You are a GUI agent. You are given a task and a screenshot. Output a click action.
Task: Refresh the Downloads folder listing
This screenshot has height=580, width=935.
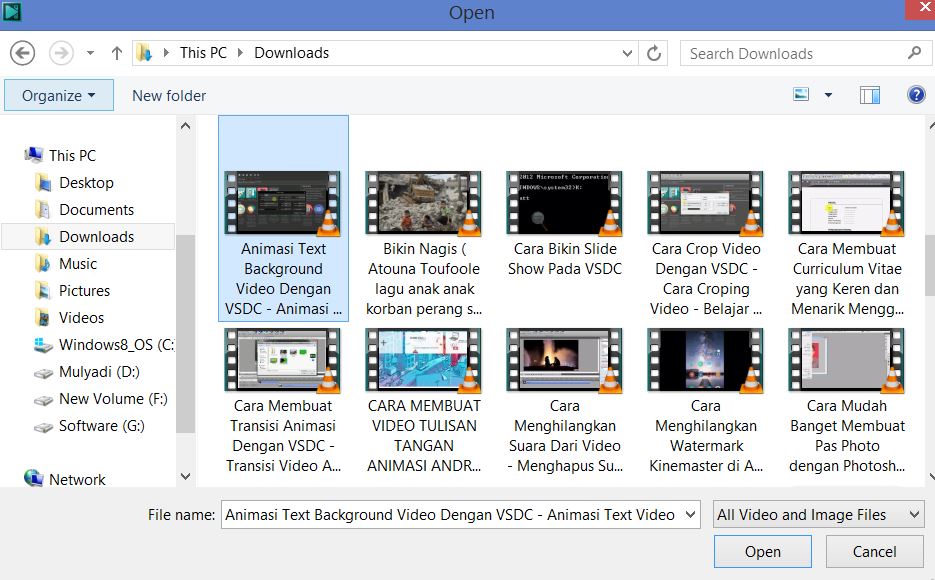[x=654, y=53]
